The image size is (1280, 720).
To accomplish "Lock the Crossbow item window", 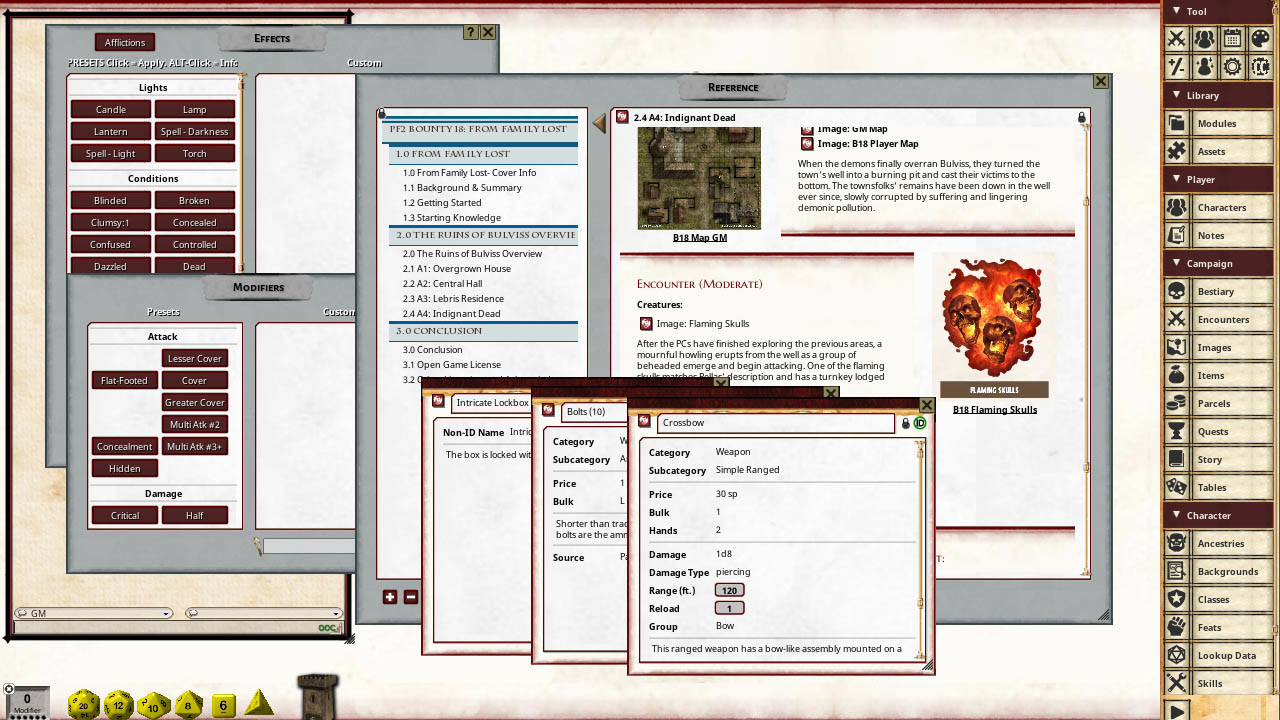I will (907, 422).
